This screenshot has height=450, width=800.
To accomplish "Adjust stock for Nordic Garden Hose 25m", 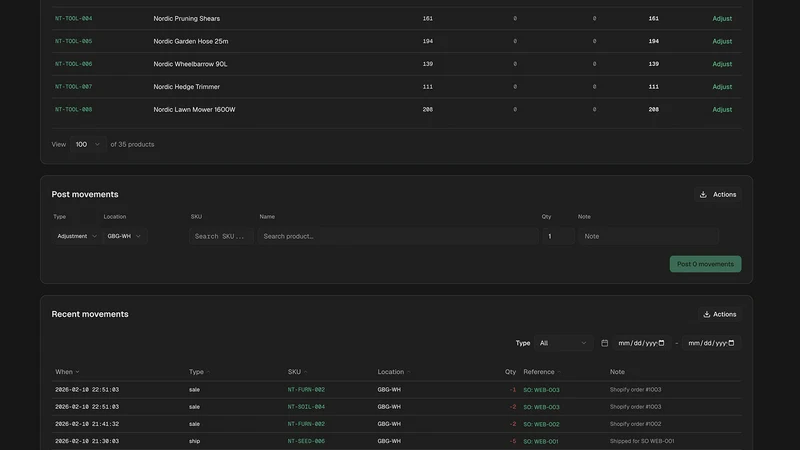I will pos(722,41).
